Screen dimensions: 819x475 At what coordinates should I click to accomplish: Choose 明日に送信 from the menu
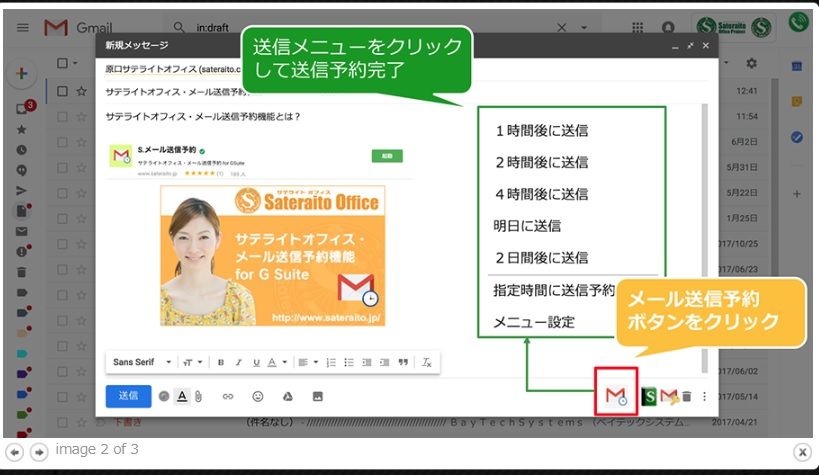527,226
